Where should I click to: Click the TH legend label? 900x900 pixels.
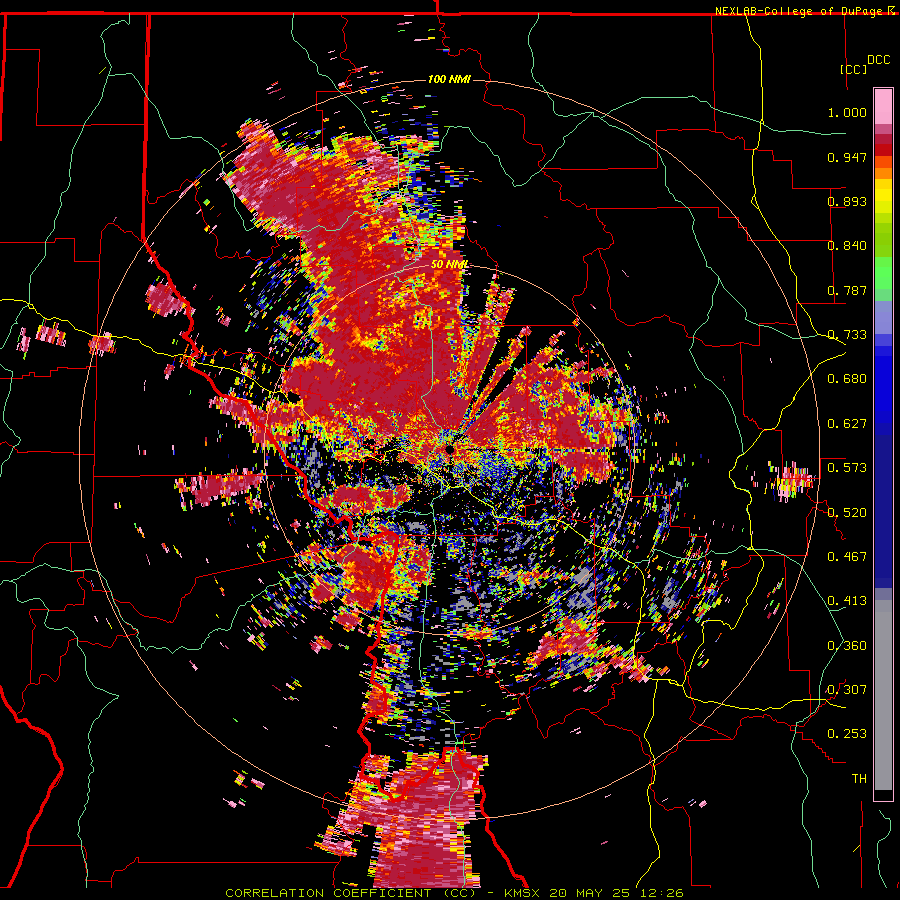pyautogui.click(x=859, y=779)
